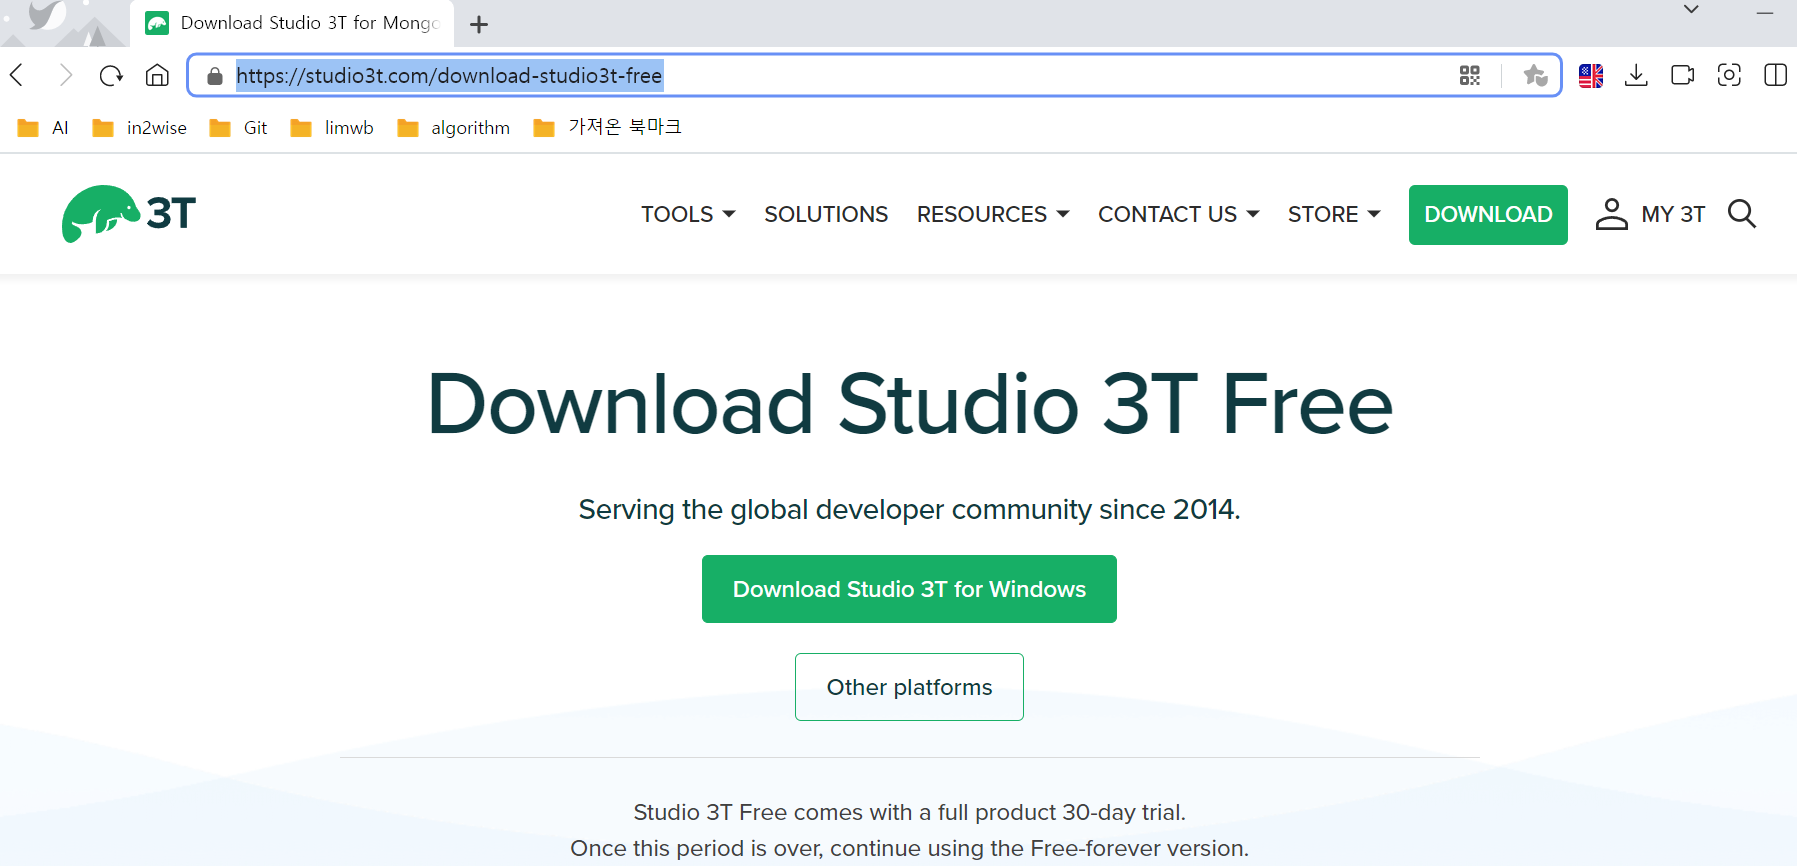Show Other platforms options
Viewport: 1797px width, 866px height.
[x=909, y=687]
